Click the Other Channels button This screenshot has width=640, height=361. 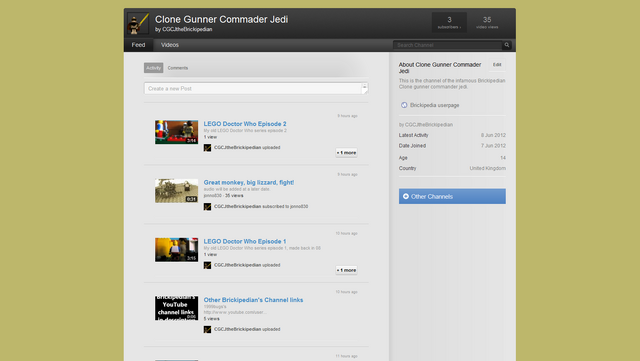point(452,196)
